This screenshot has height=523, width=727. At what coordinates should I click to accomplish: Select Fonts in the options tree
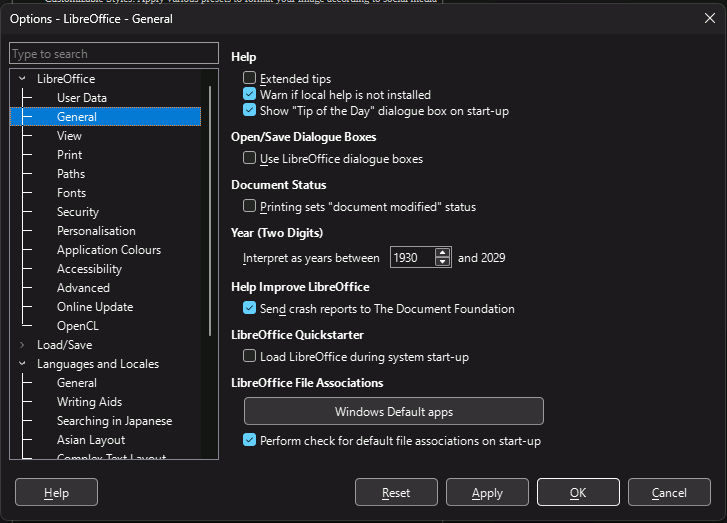point(71,193)
